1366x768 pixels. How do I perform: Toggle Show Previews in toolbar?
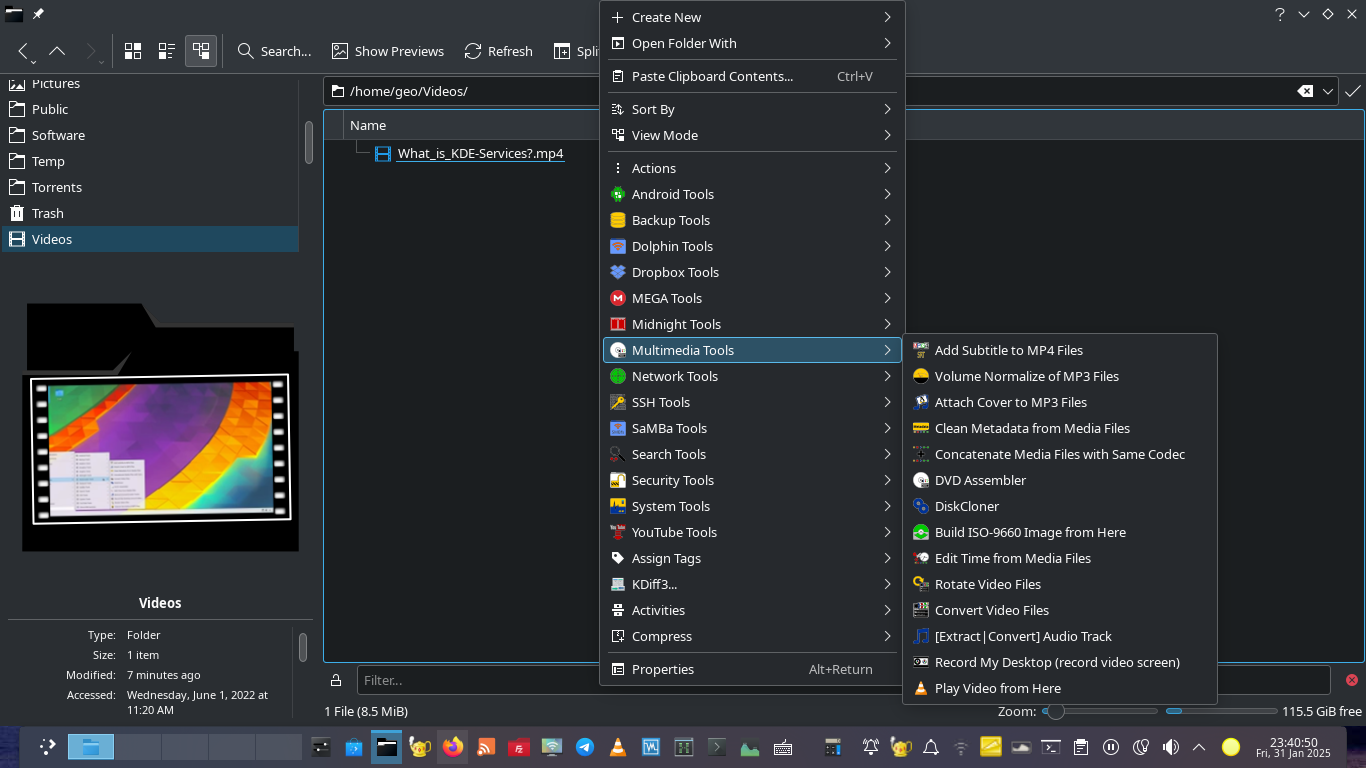point(387,51)
